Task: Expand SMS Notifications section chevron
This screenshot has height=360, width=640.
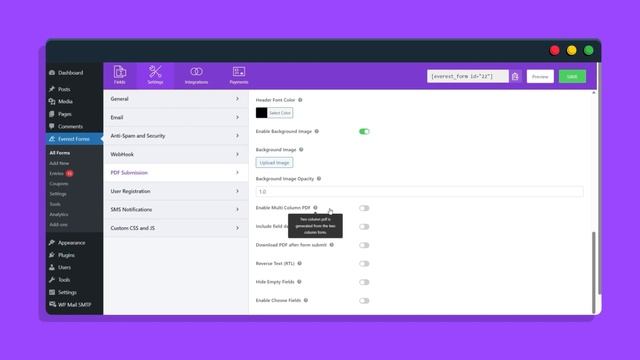Action: click(x=238, y=209)
